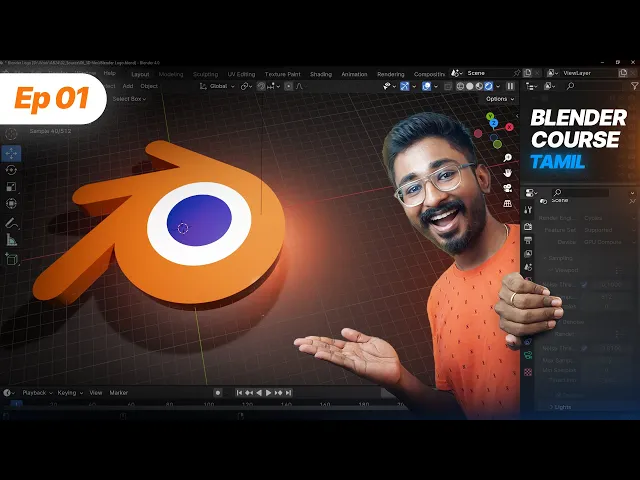Click the new view layer icon
Image resolution: width=640 pixels, height=480 pixels.
pos(623,73)
